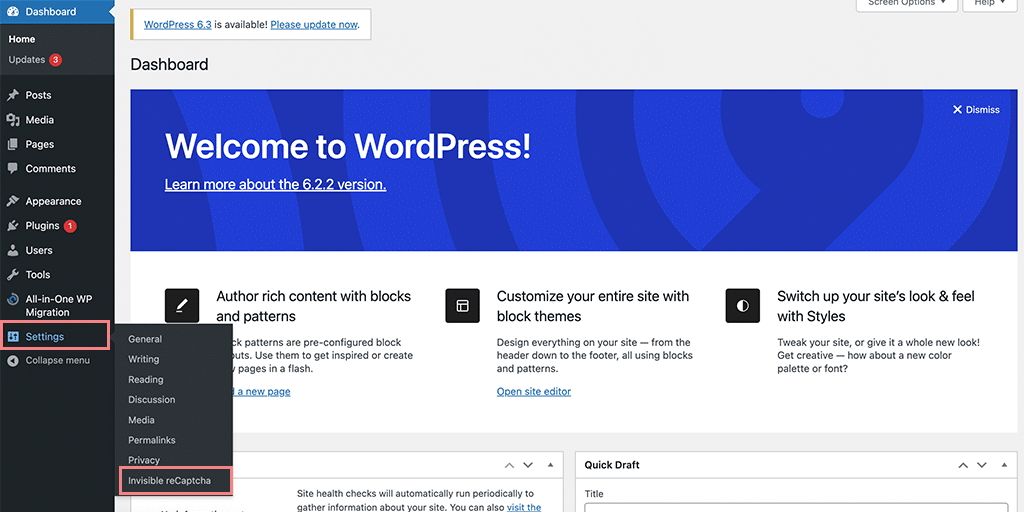1024x512 pixels.
Task: Click the Comments bubble icon
Action: tap(13, 169)
